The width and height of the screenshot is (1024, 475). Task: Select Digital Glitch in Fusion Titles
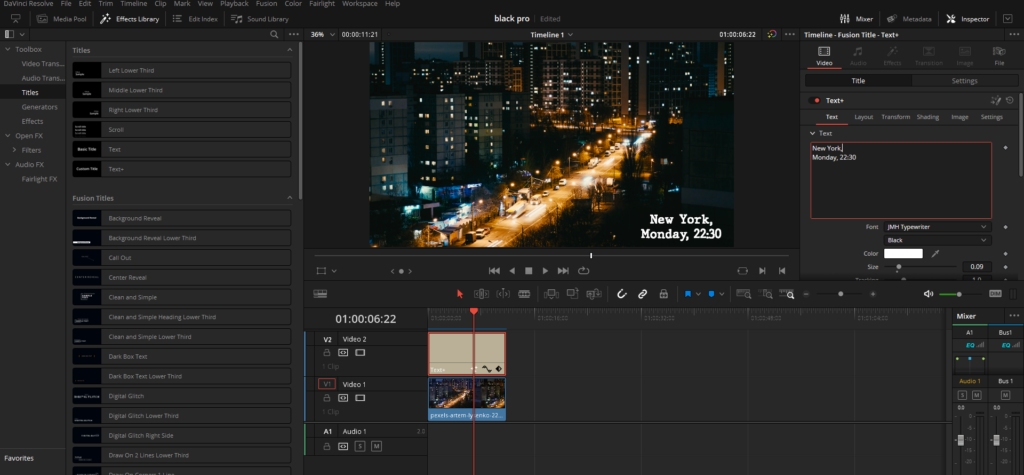click(182, 396)
